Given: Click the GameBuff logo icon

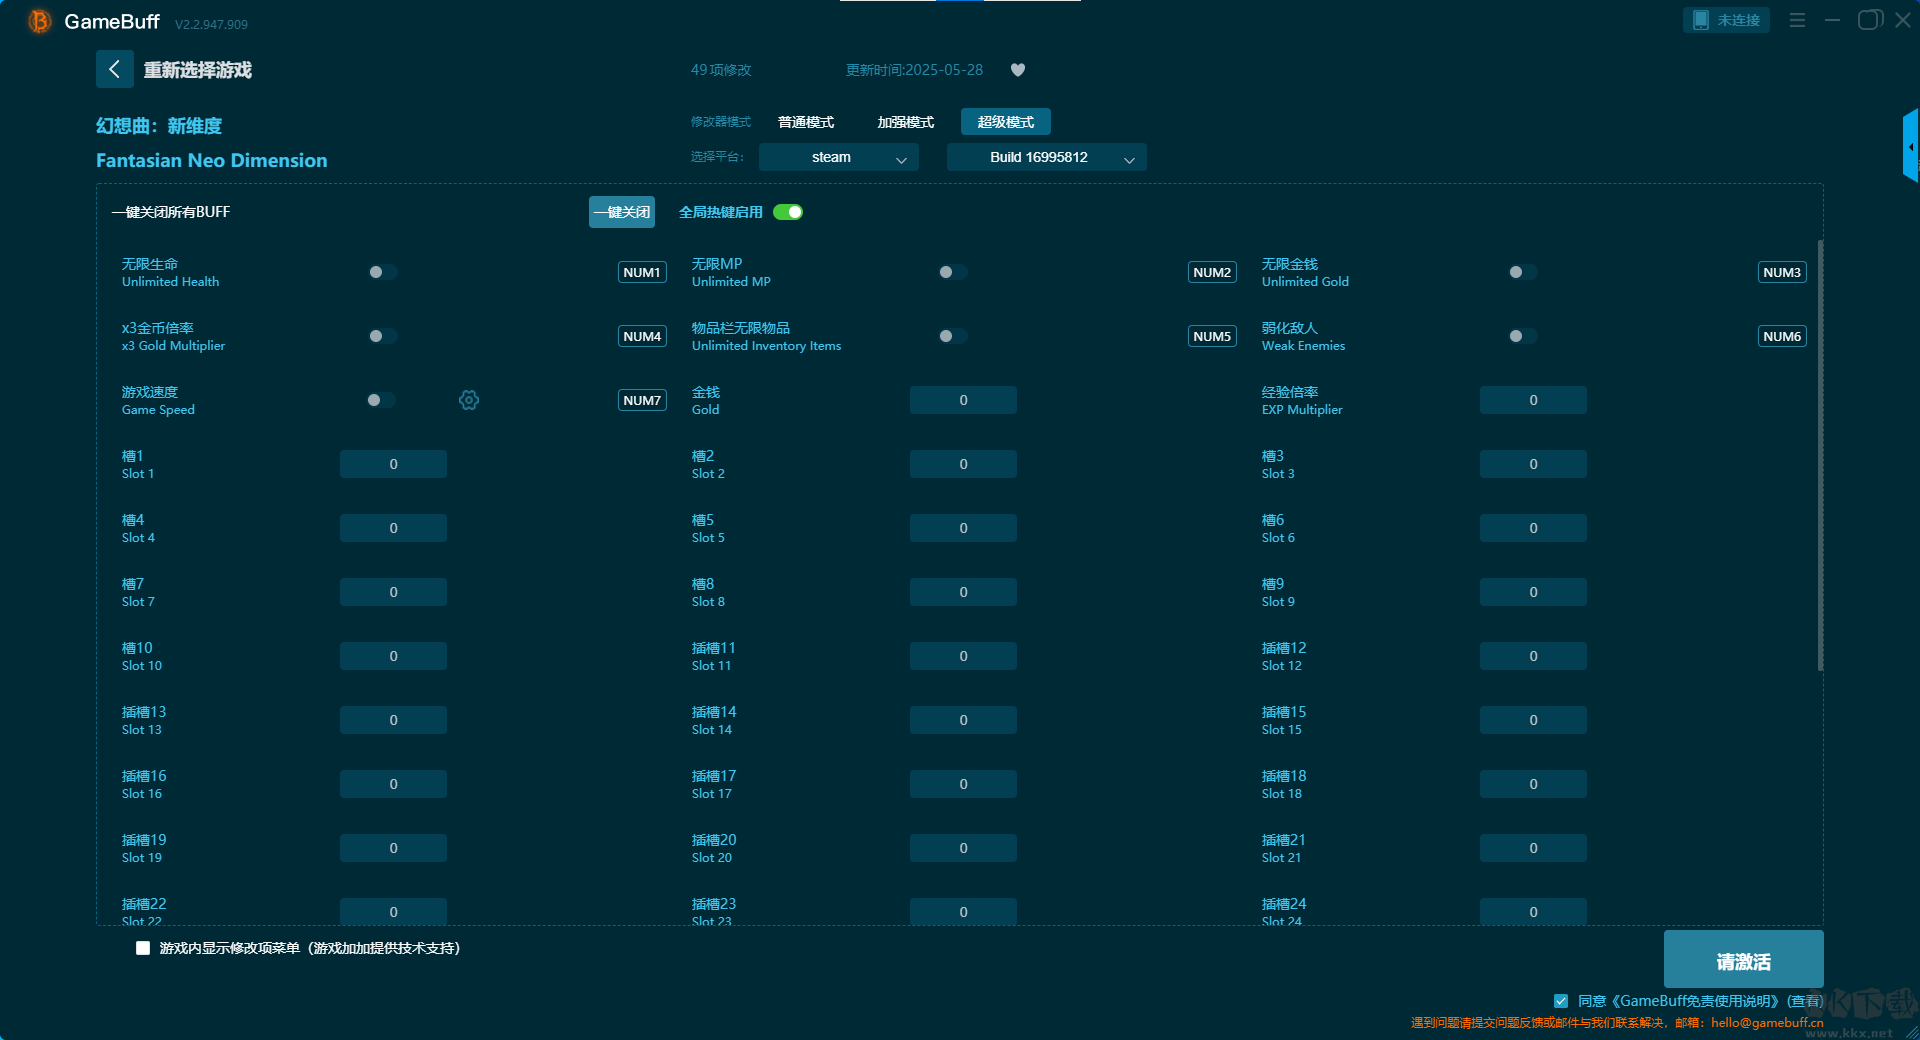Looking at the screenshot, I should click(x=39, y=21).
